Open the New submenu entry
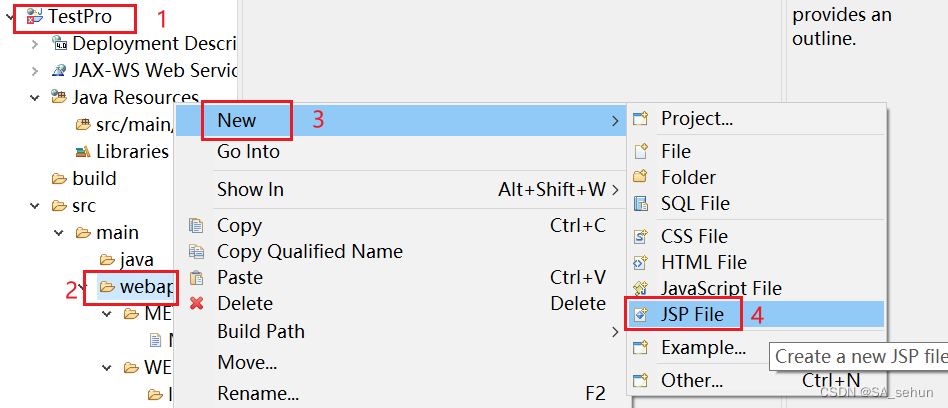948x408 pixels. (x=237, y=120)
